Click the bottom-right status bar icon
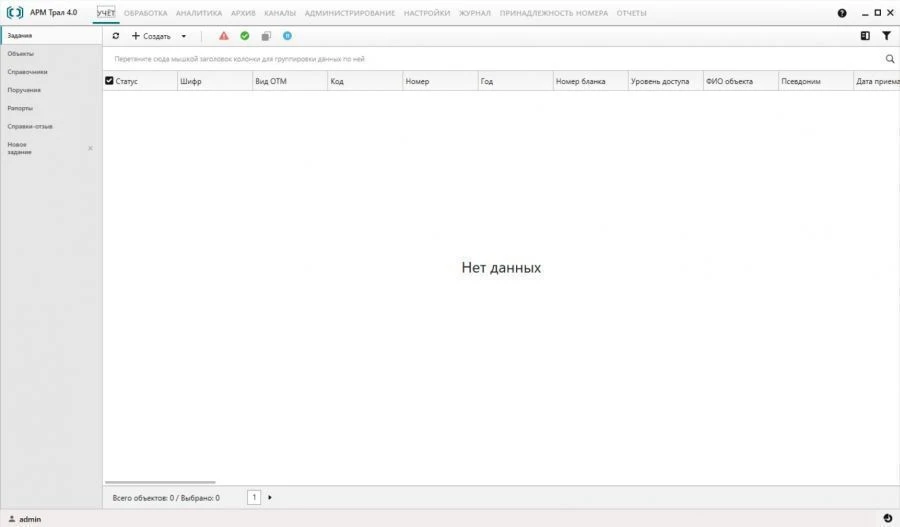The width and height of the screenshot is (900, 527). pos(888,518)
